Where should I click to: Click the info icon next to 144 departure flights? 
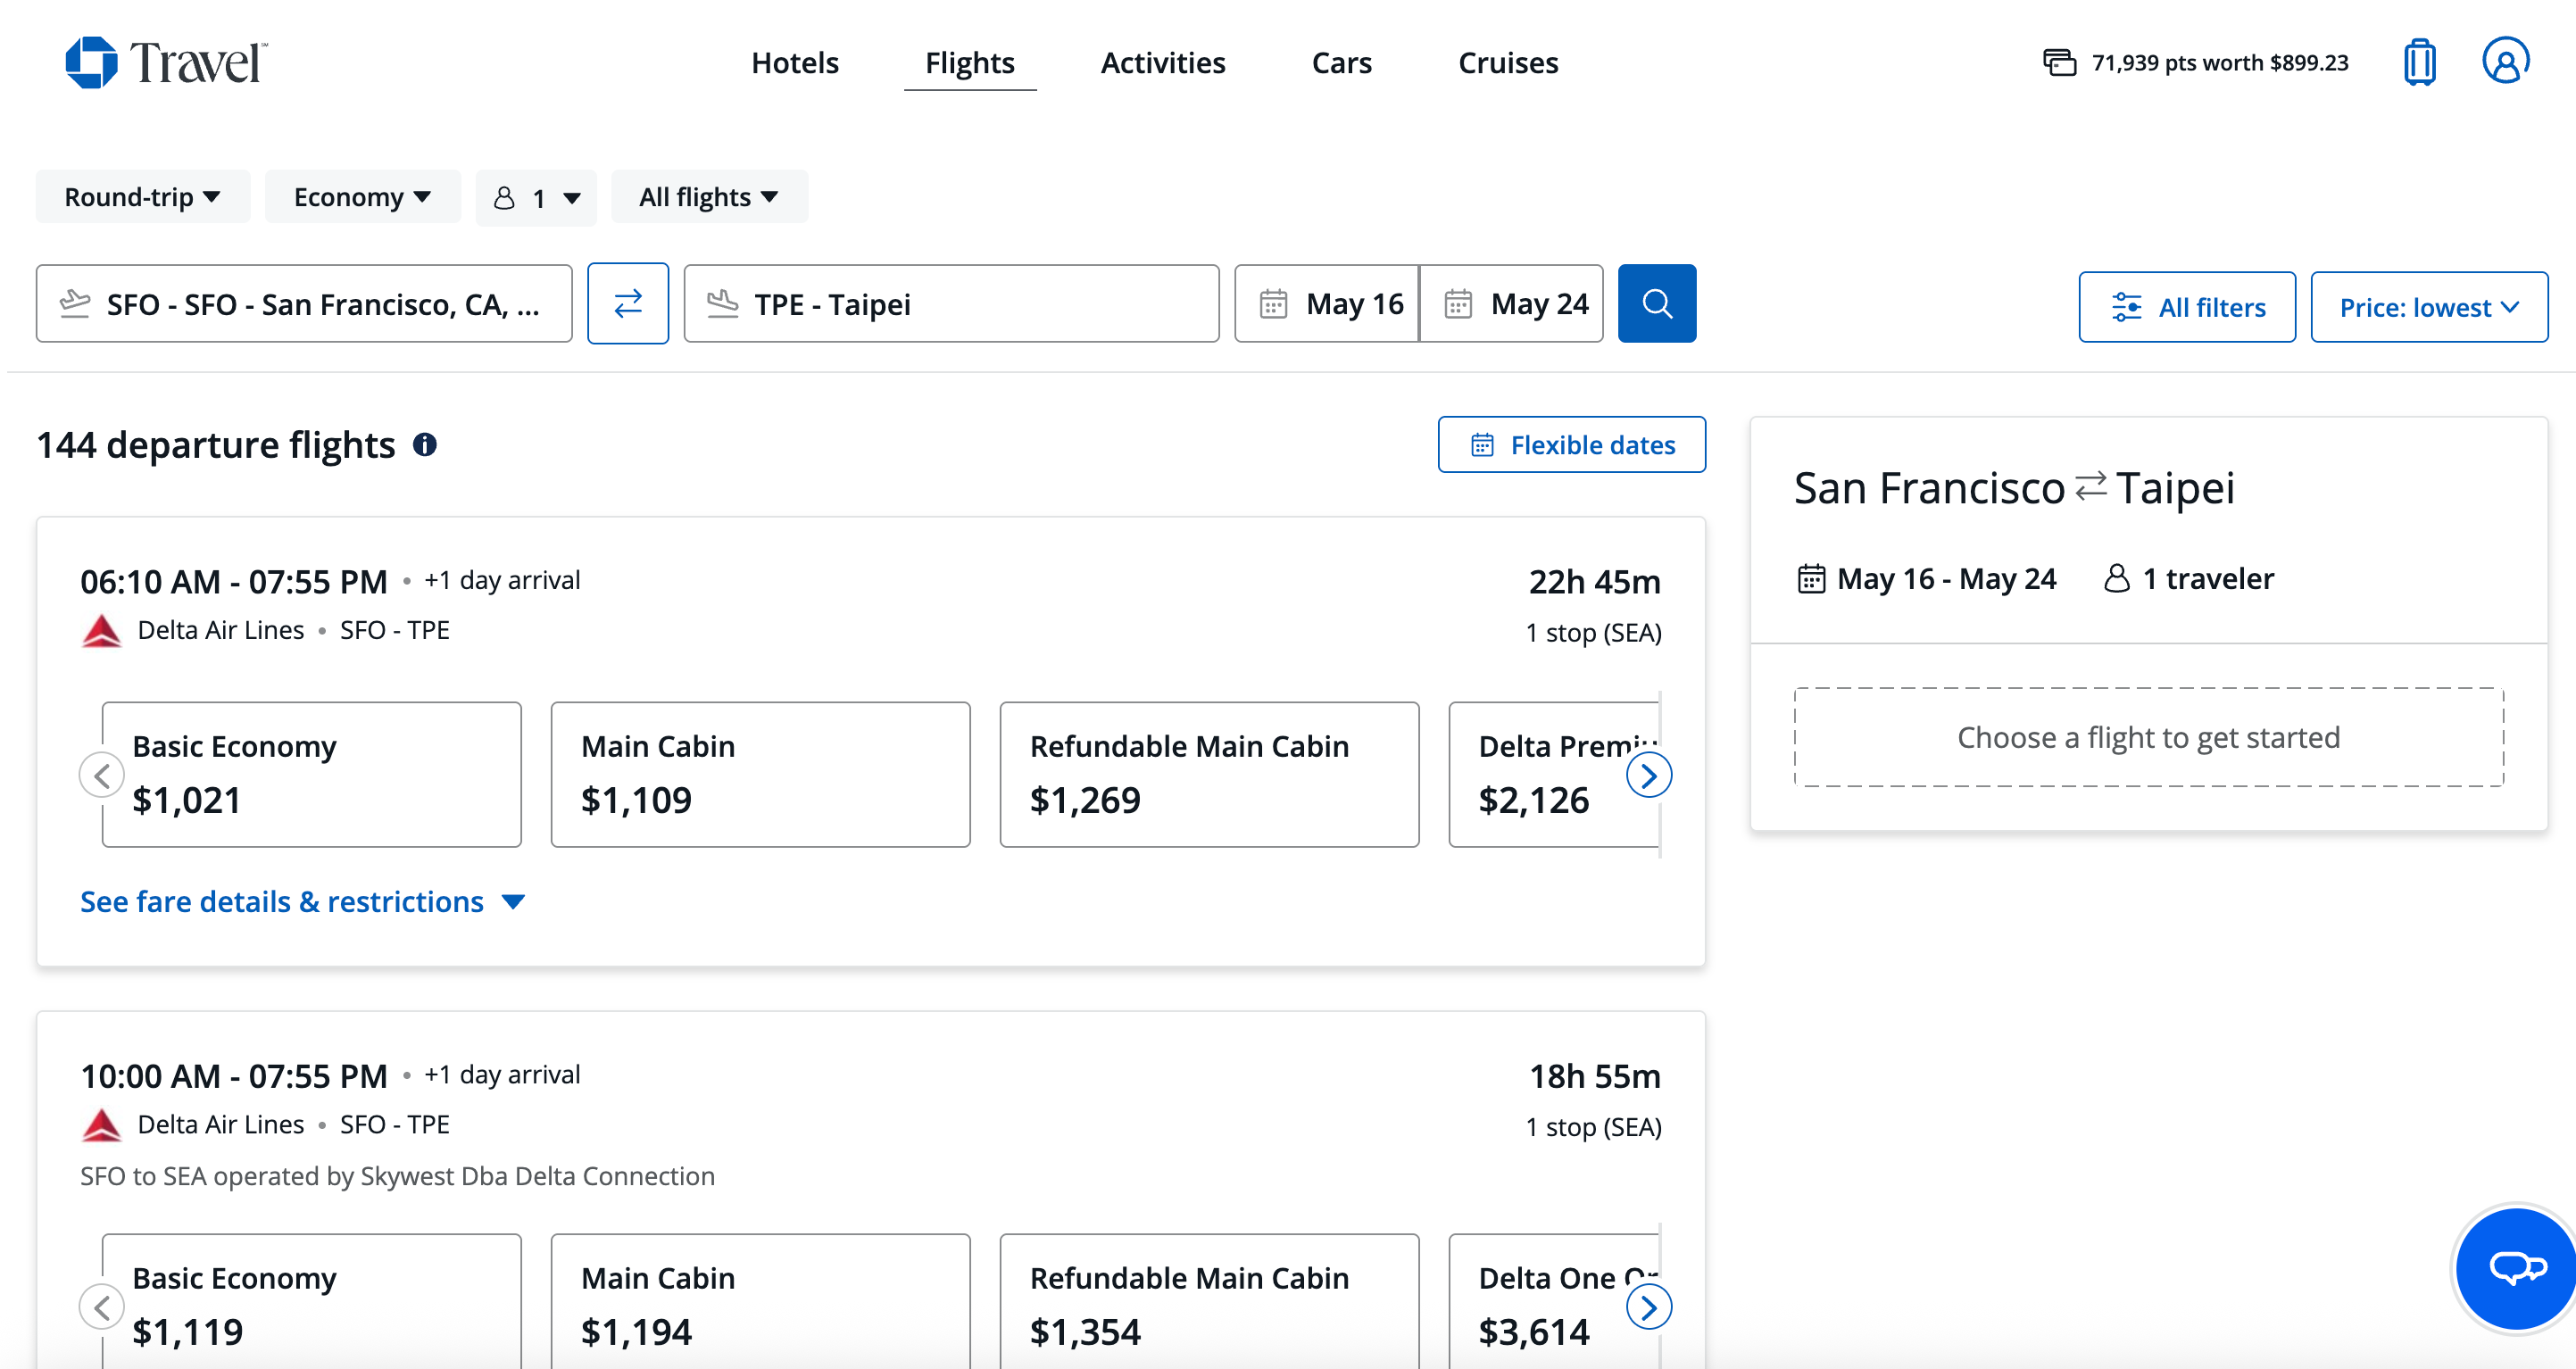click(x=425, y=445)
